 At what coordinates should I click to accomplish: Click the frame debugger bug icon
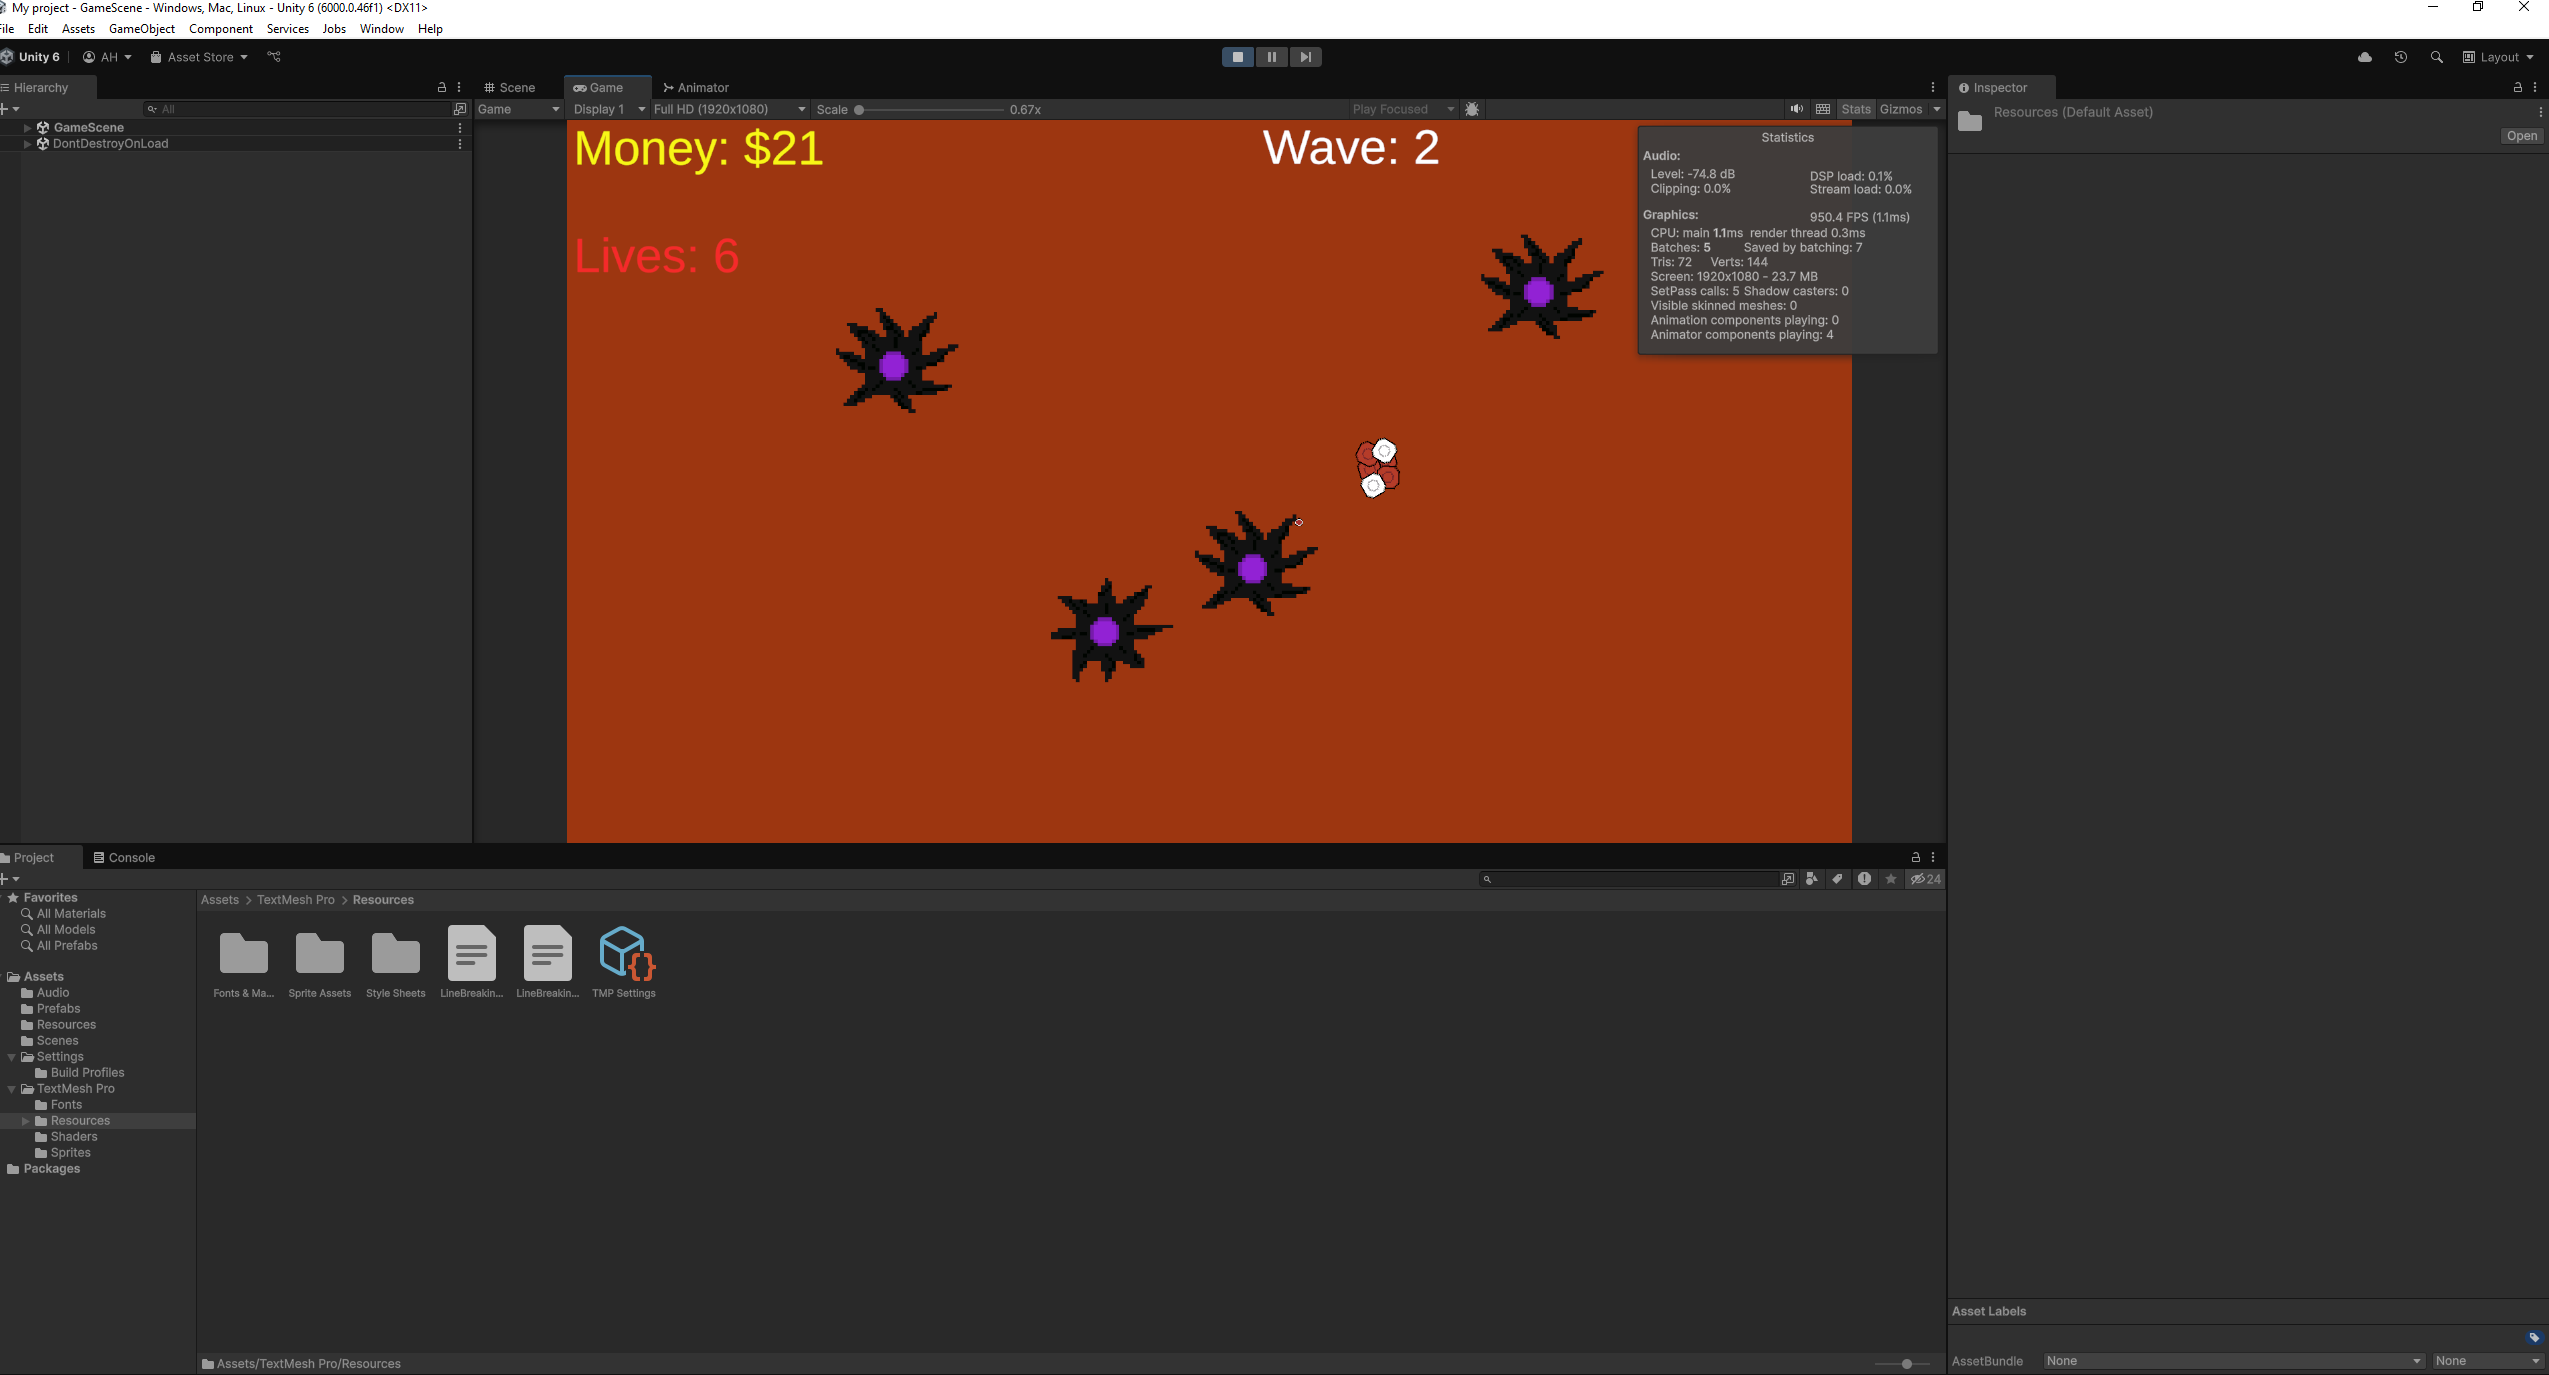click(x=1472, y=109)
